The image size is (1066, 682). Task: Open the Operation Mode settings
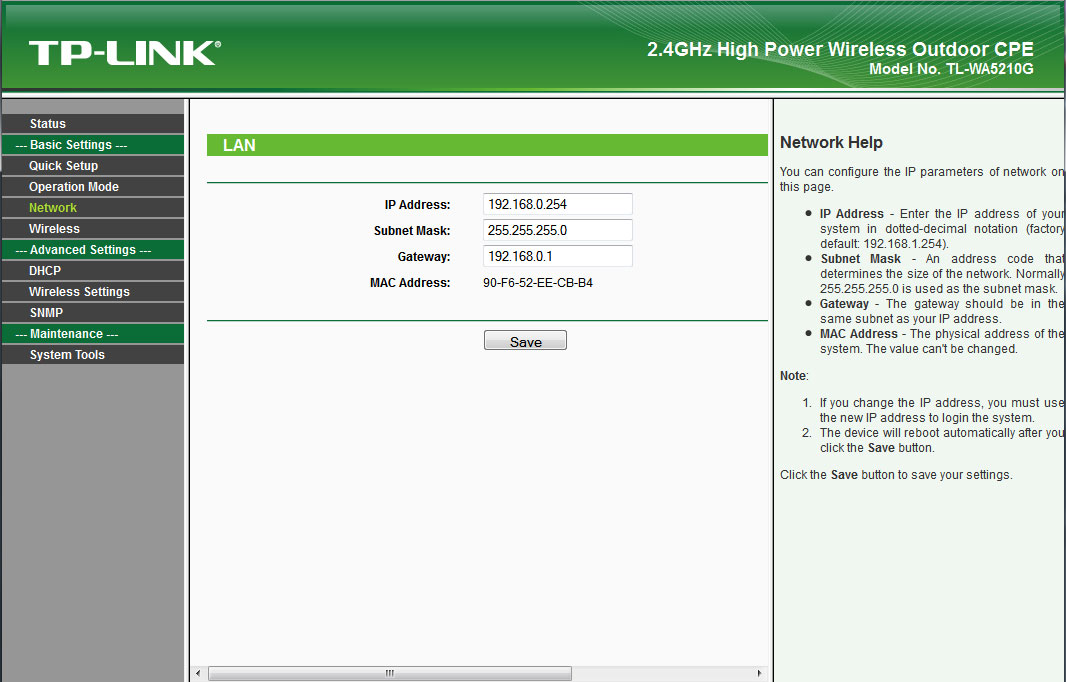(73, 186)
